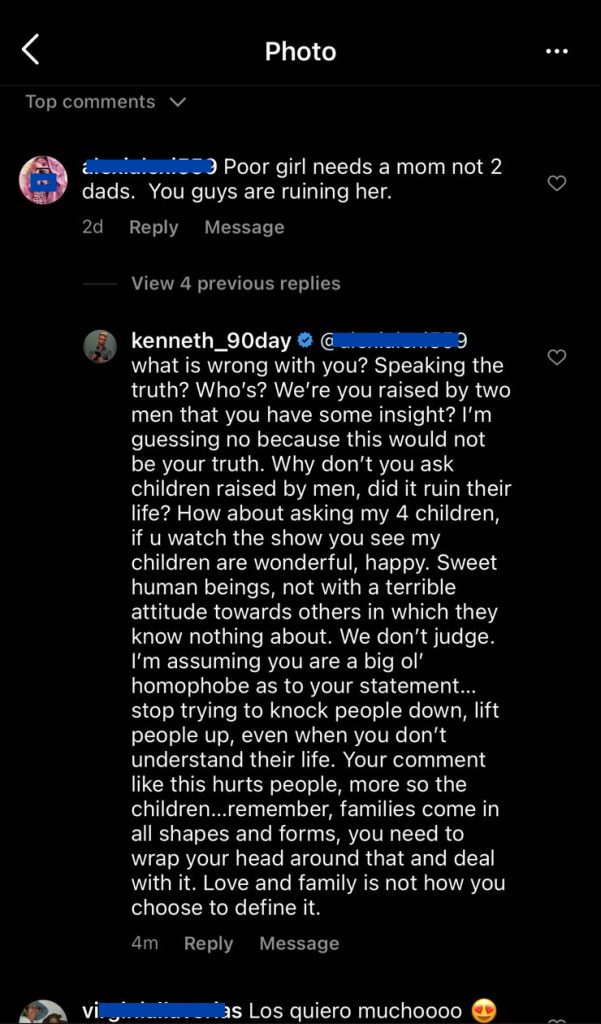
Task: Open kenneth_90day's profile avatar
Action: [x=100, y=345]
